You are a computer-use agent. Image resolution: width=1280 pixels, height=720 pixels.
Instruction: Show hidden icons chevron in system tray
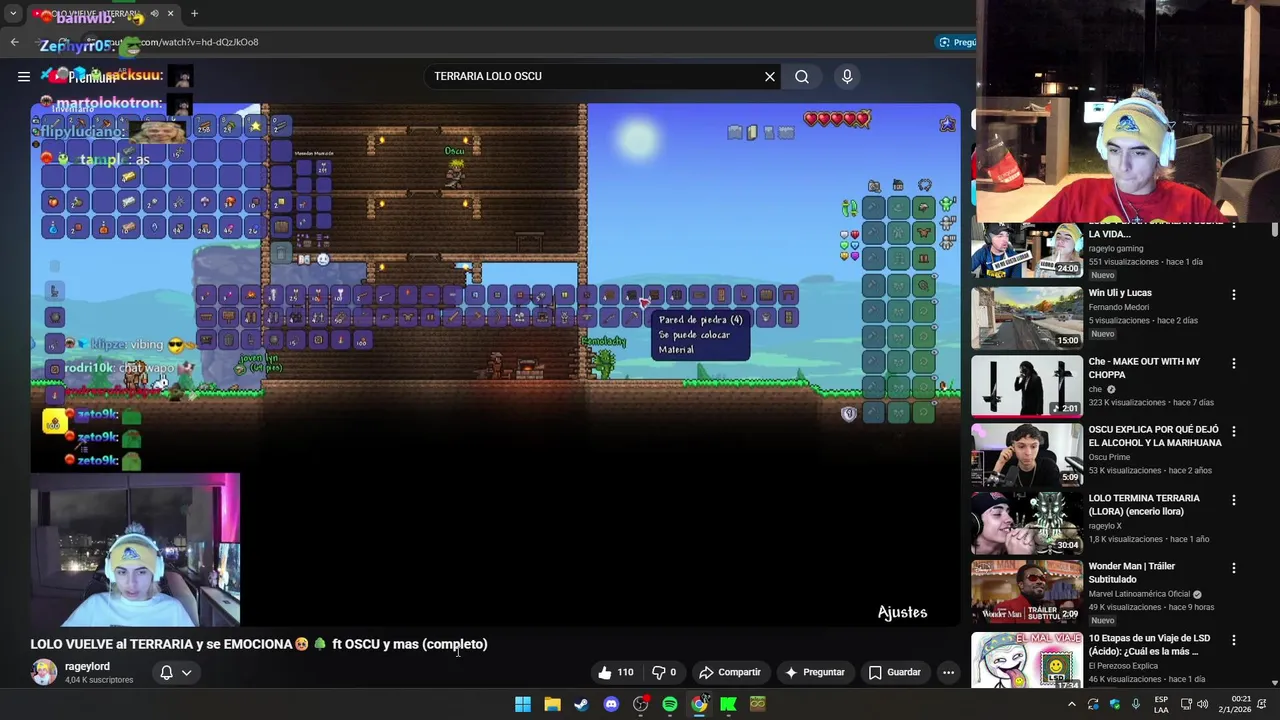pos(1071,704)
